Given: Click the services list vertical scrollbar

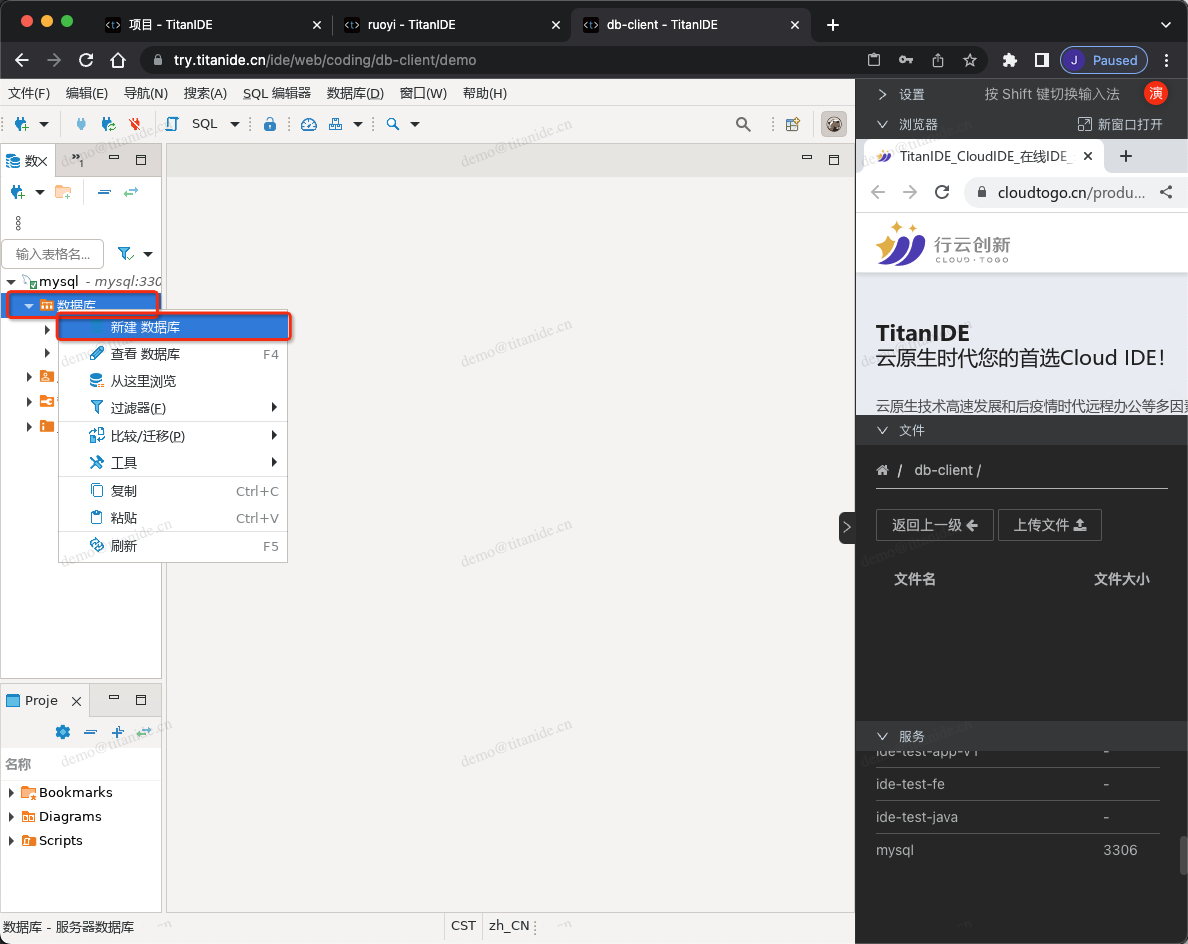Looking at the screenshot, I should pos(1183,855).
